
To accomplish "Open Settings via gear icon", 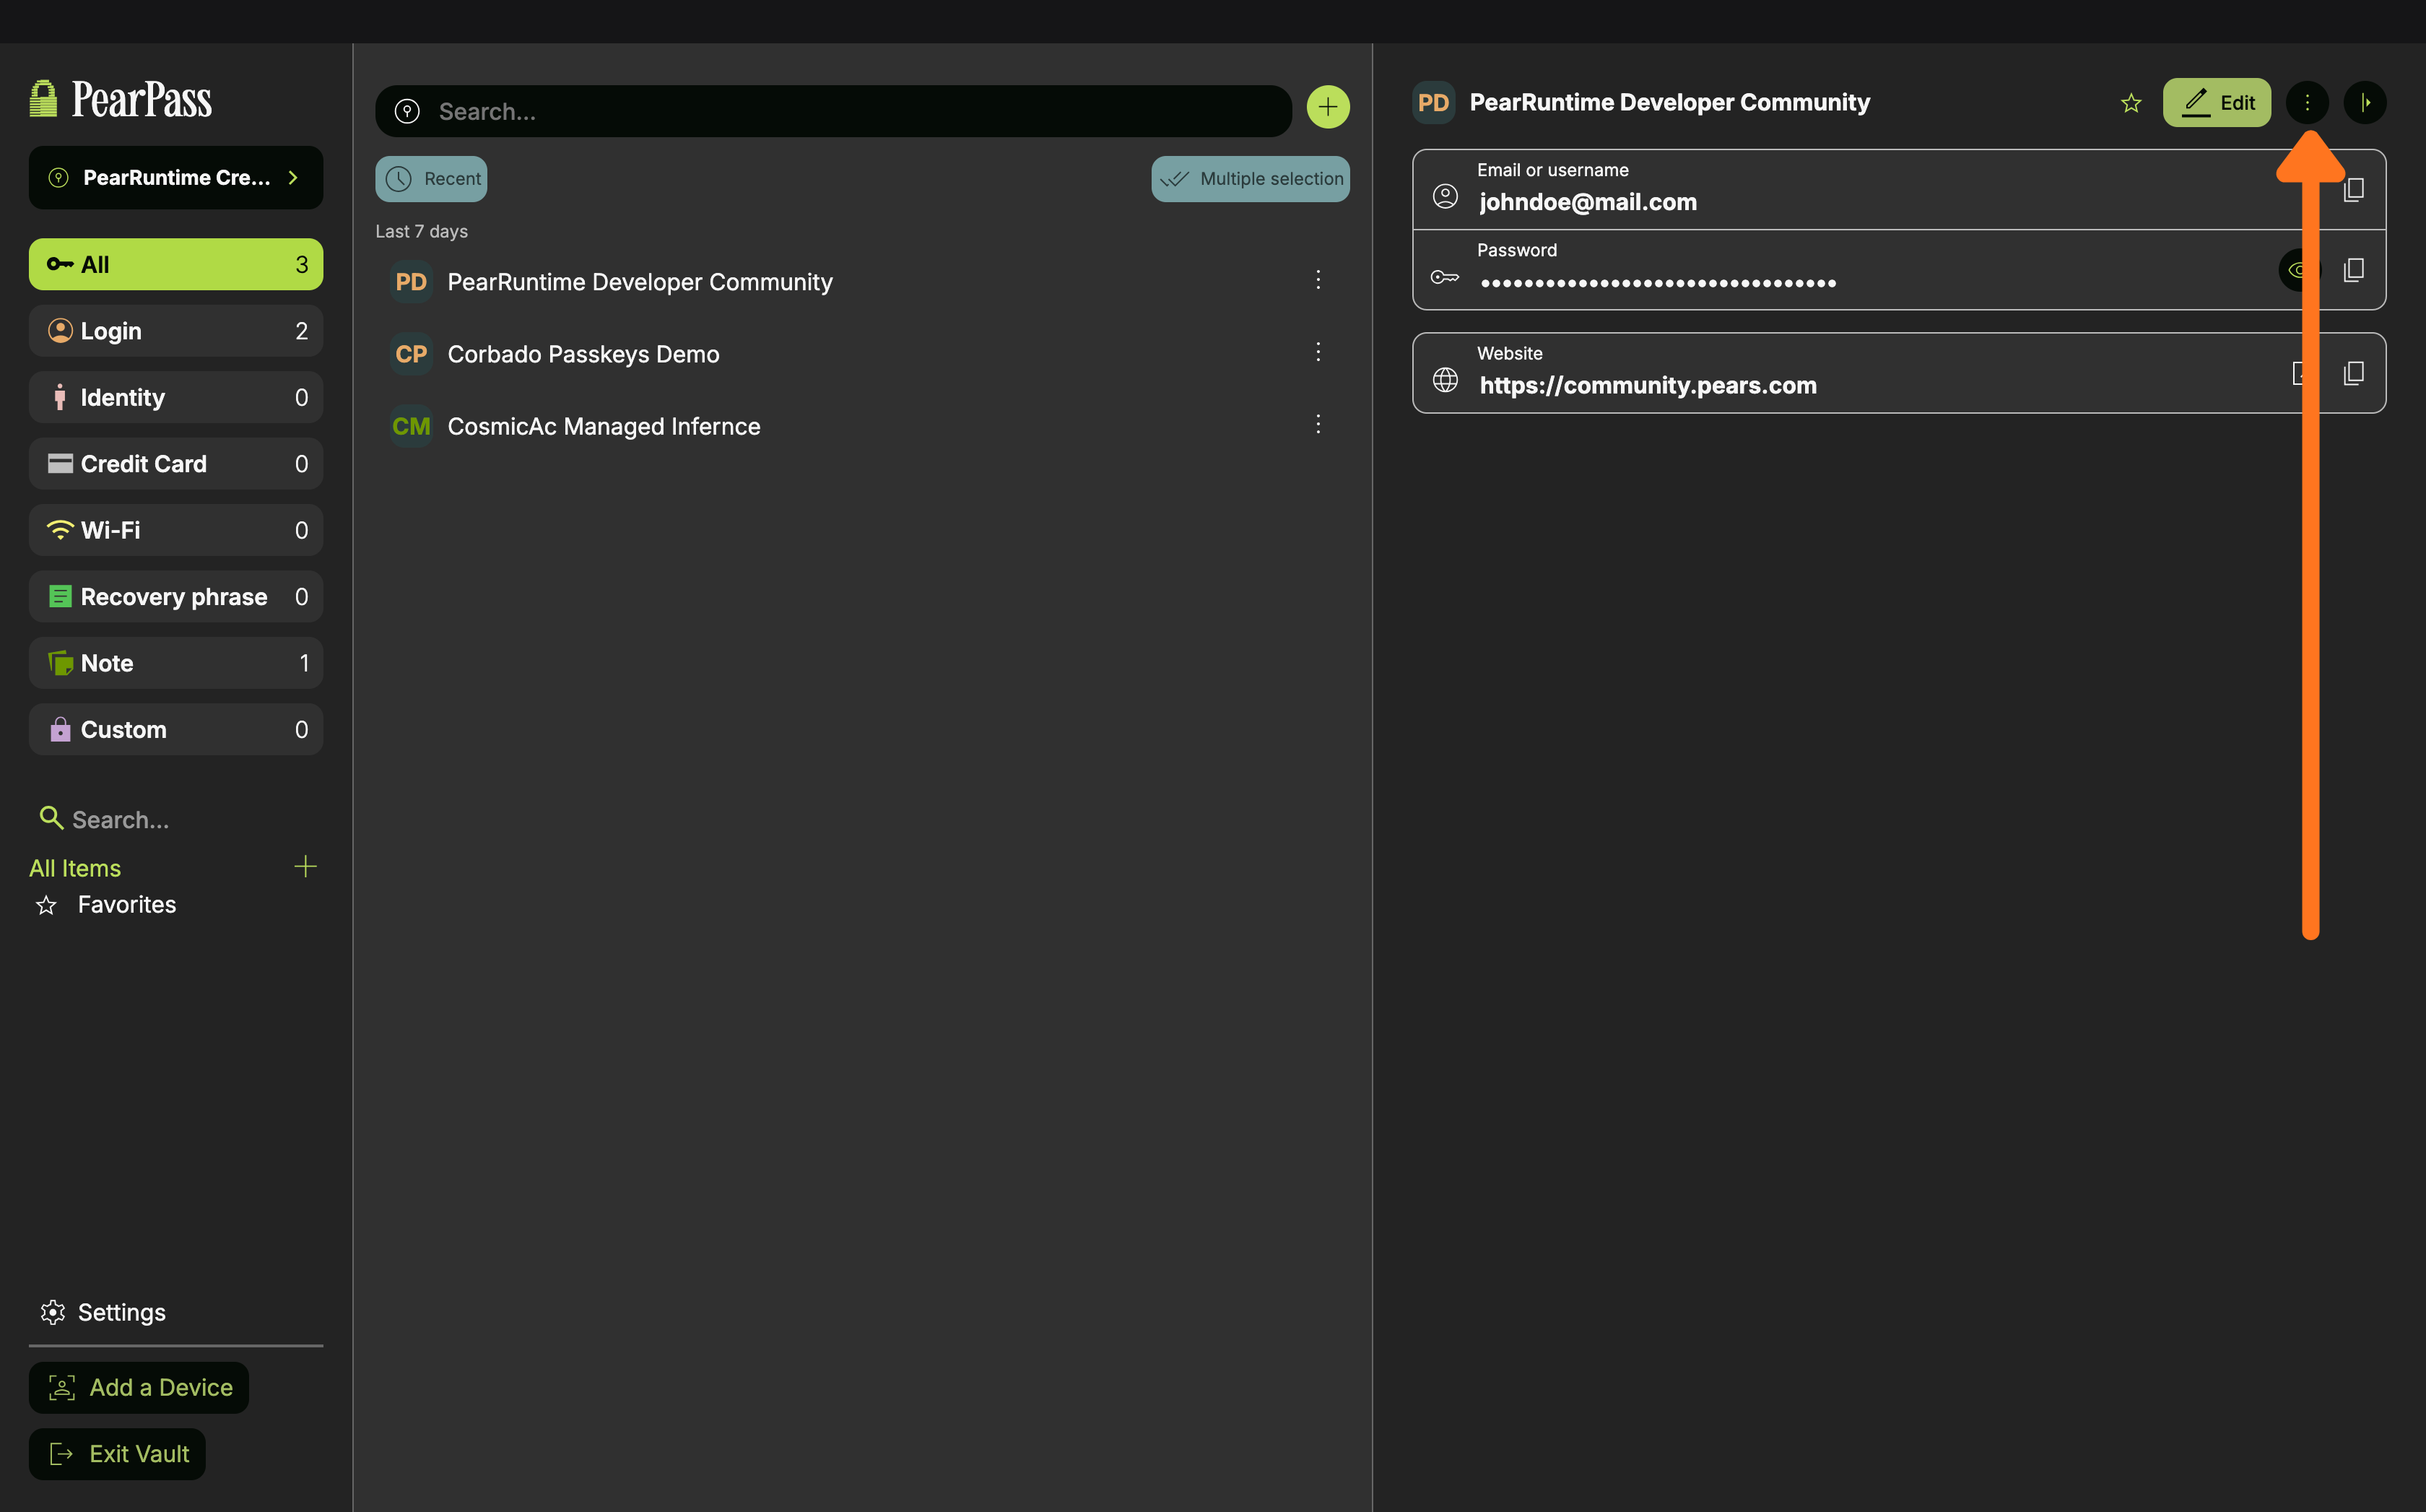I will point(53,1312).
